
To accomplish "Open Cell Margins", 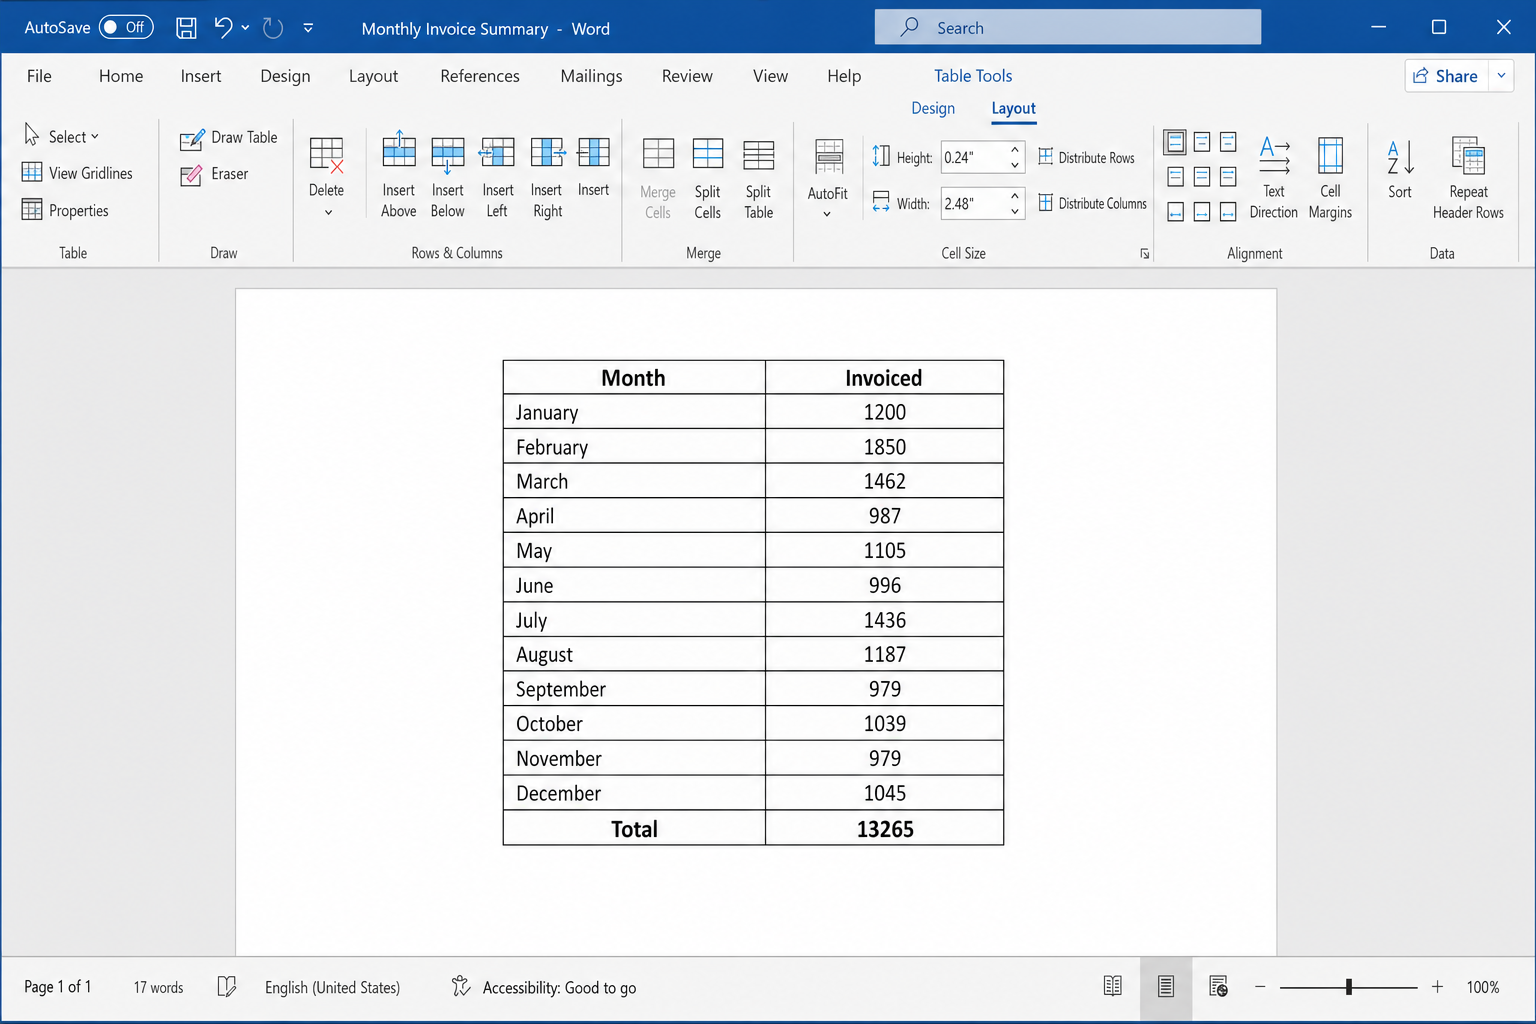I will pyautogui.click(x=1330, y=178).
